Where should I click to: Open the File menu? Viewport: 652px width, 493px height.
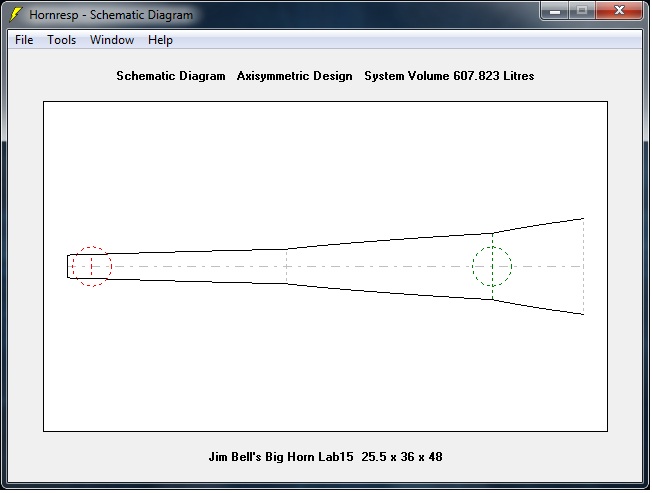(x=24, y=40)
